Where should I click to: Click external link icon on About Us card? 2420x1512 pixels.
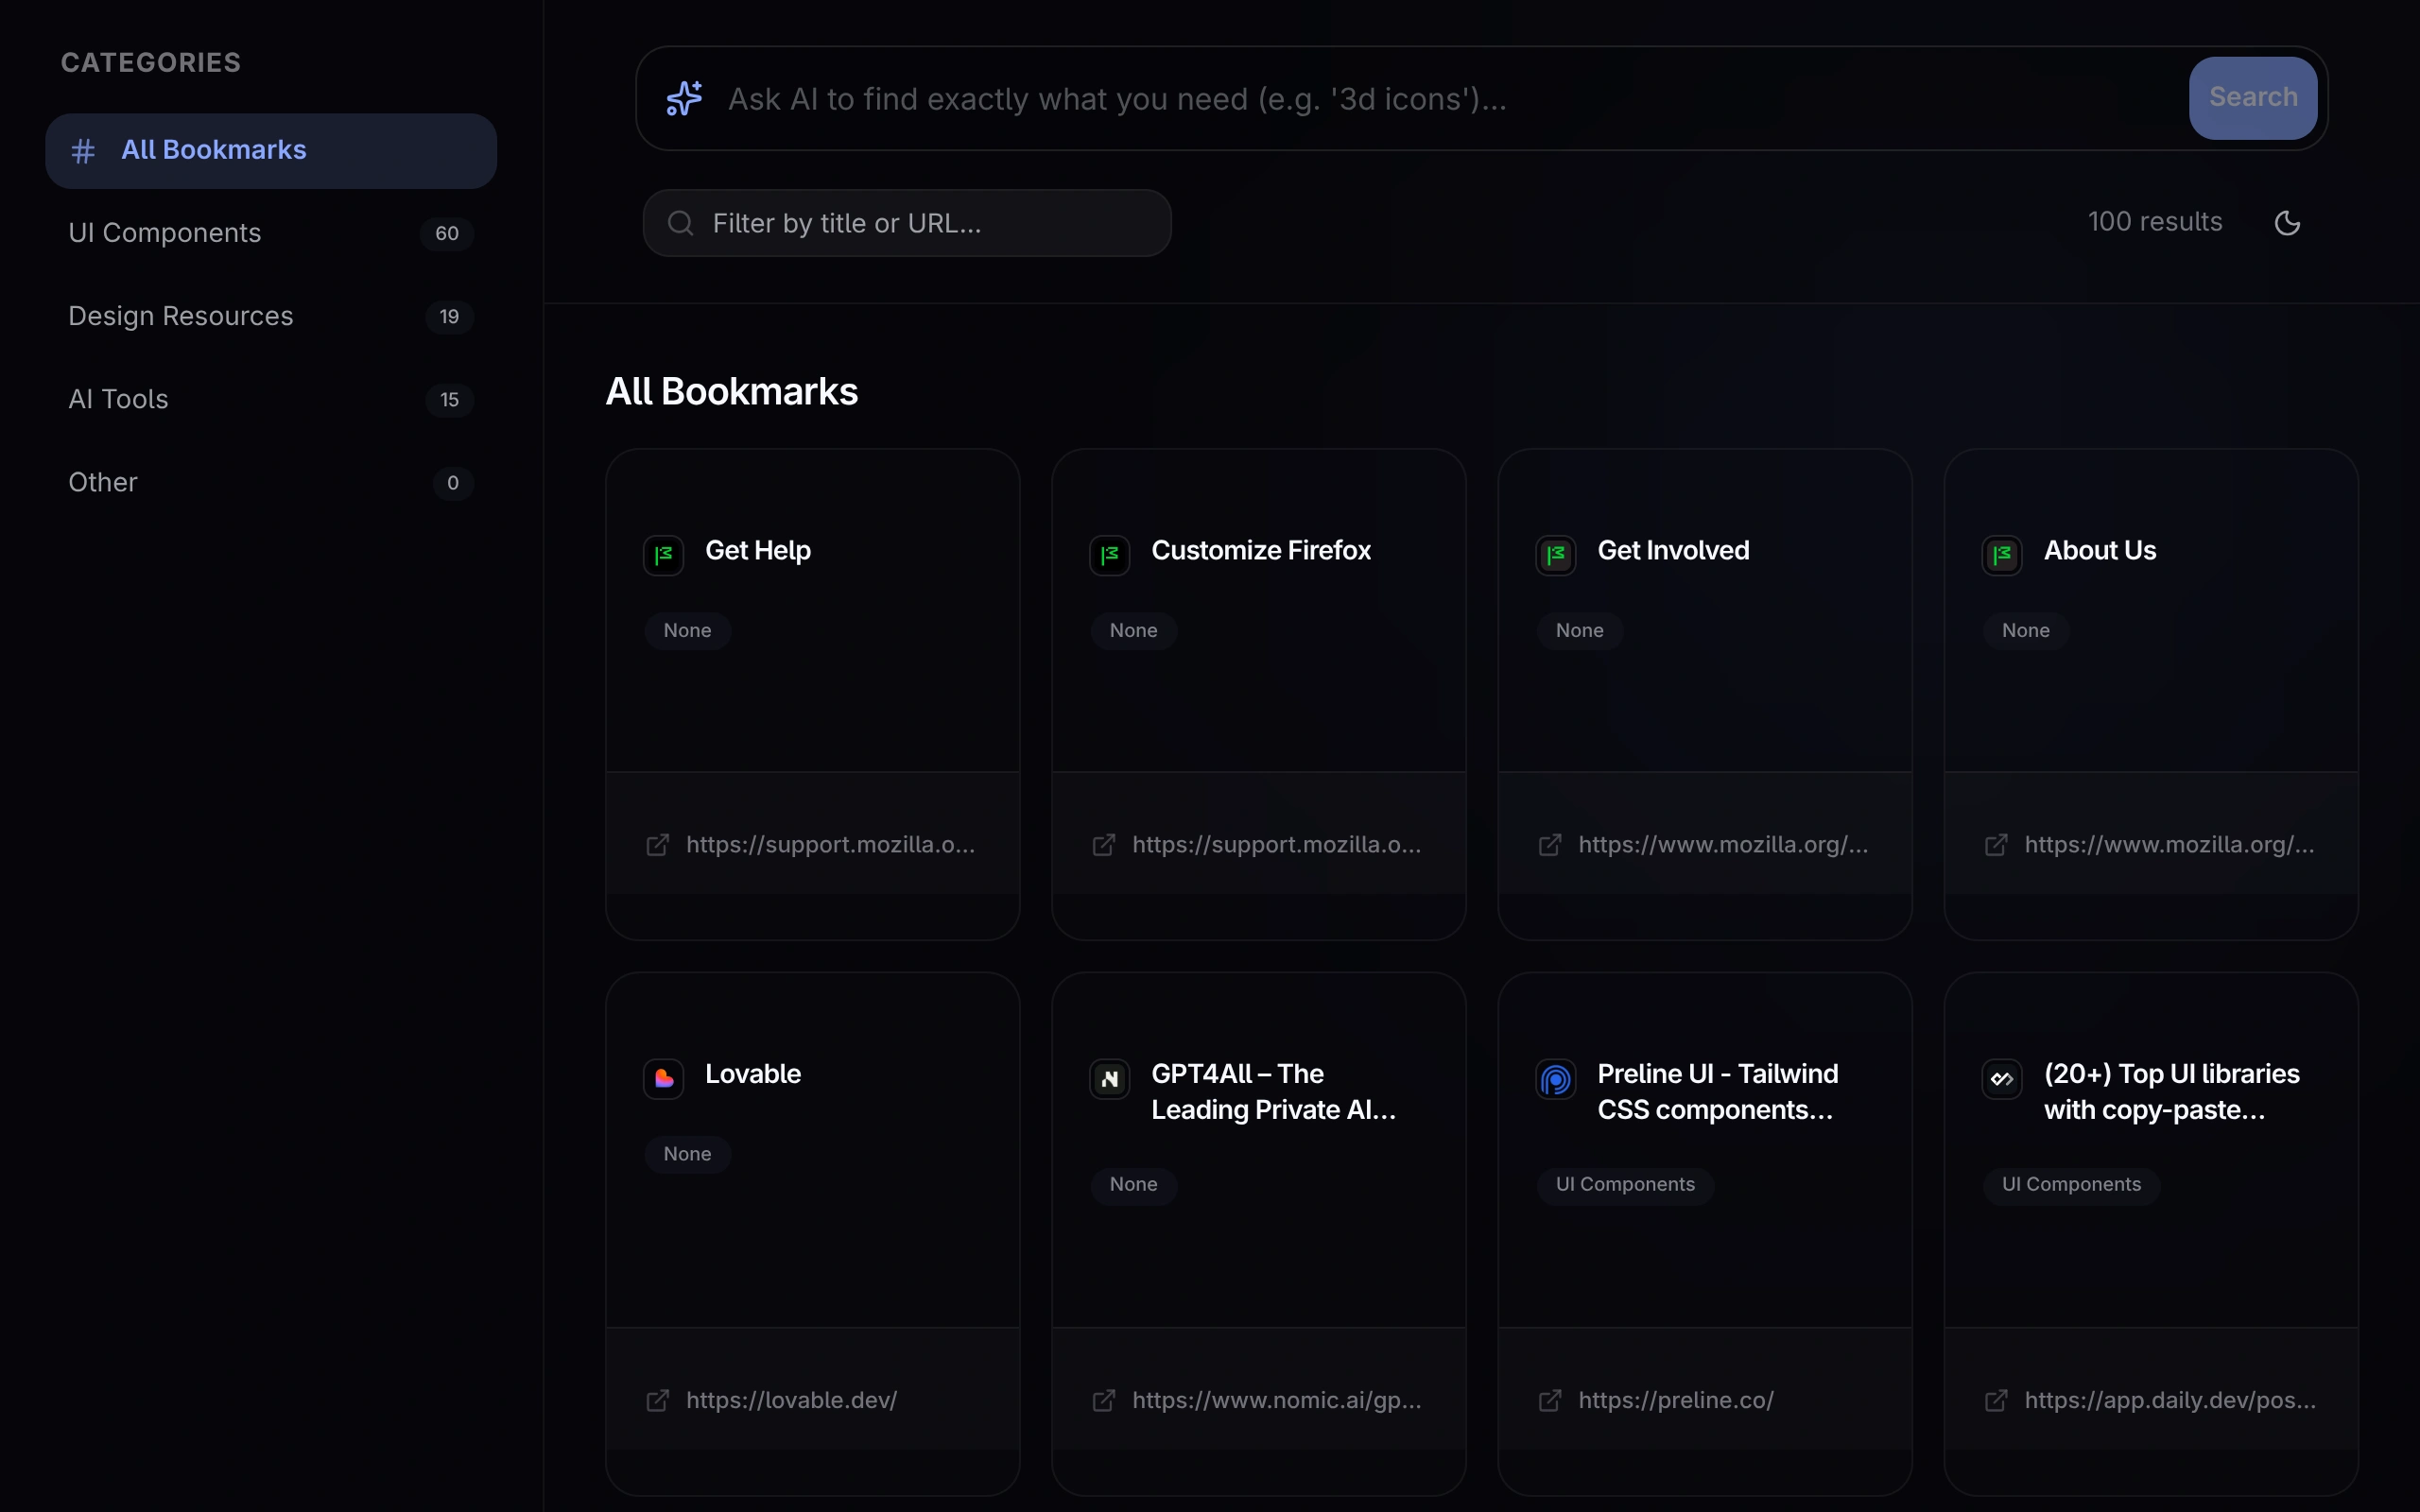pyautogui.click(x=1996, y=845)
